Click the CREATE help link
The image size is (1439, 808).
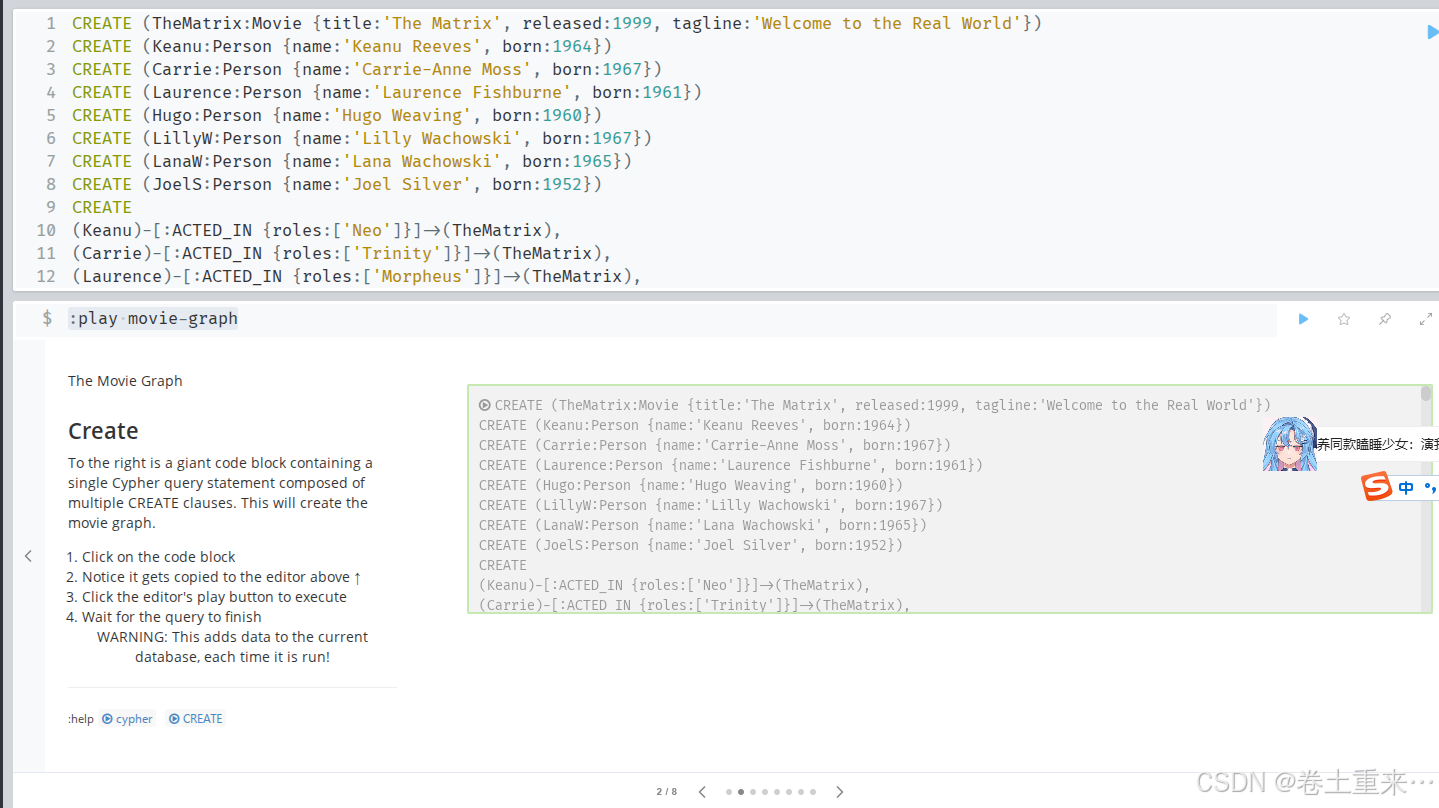tap(196, 719)
